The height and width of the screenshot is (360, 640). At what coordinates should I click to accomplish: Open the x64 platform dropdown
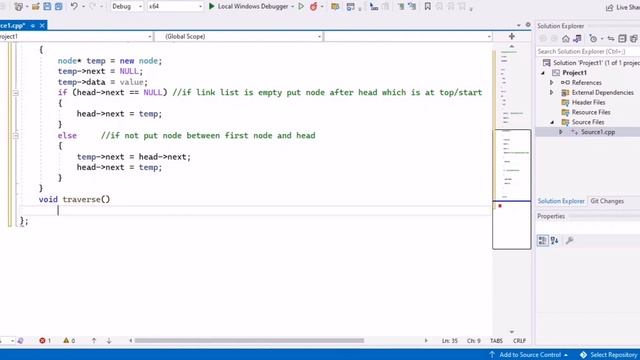pyautogui.click(x=175, y=7)
